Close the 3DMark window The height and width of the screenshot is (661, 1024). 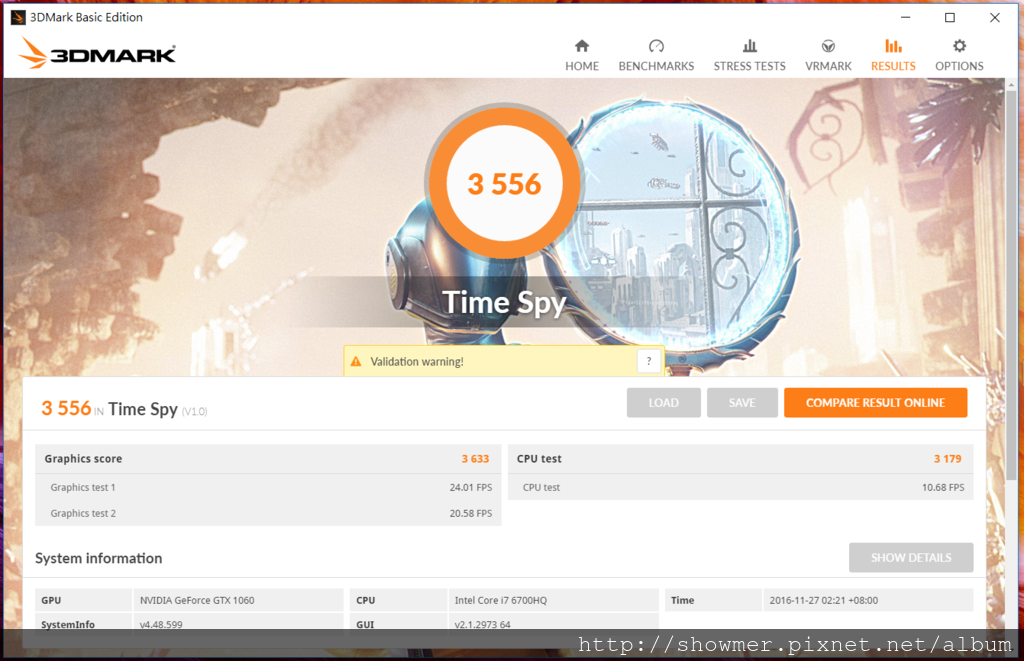click(995, 18)
